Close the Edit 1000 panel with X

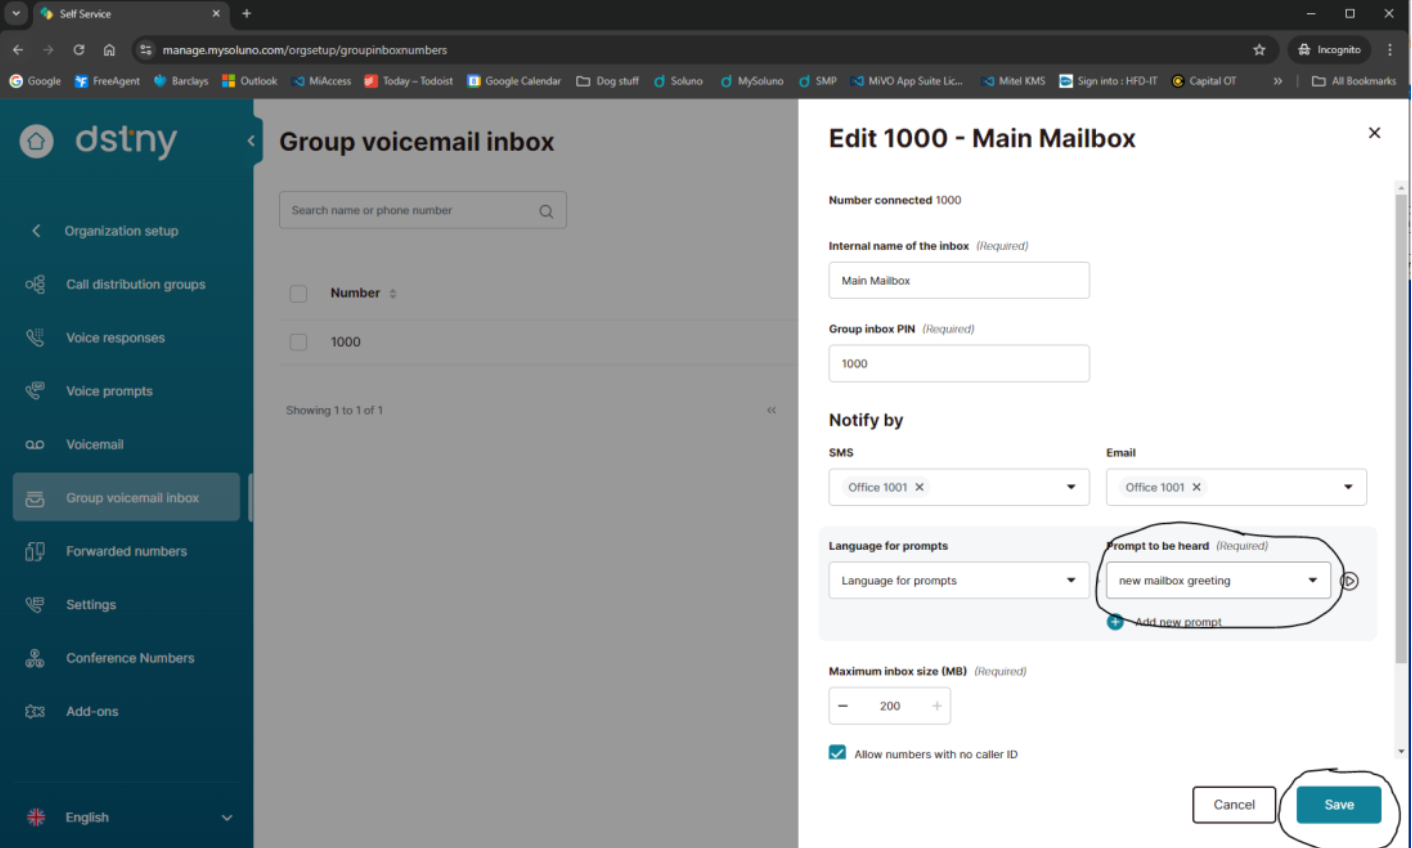(1374, 133)
